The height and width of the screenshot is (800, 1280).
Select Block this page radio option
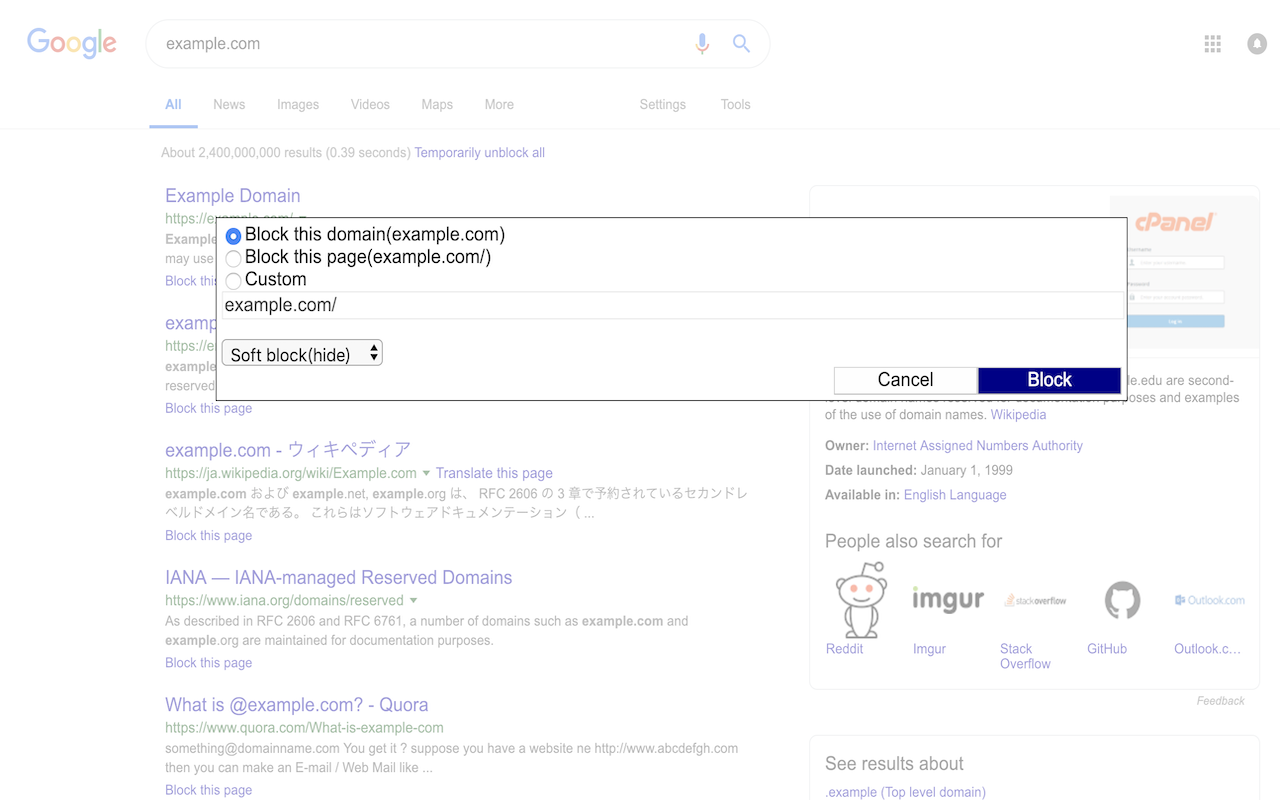point(233,258)
